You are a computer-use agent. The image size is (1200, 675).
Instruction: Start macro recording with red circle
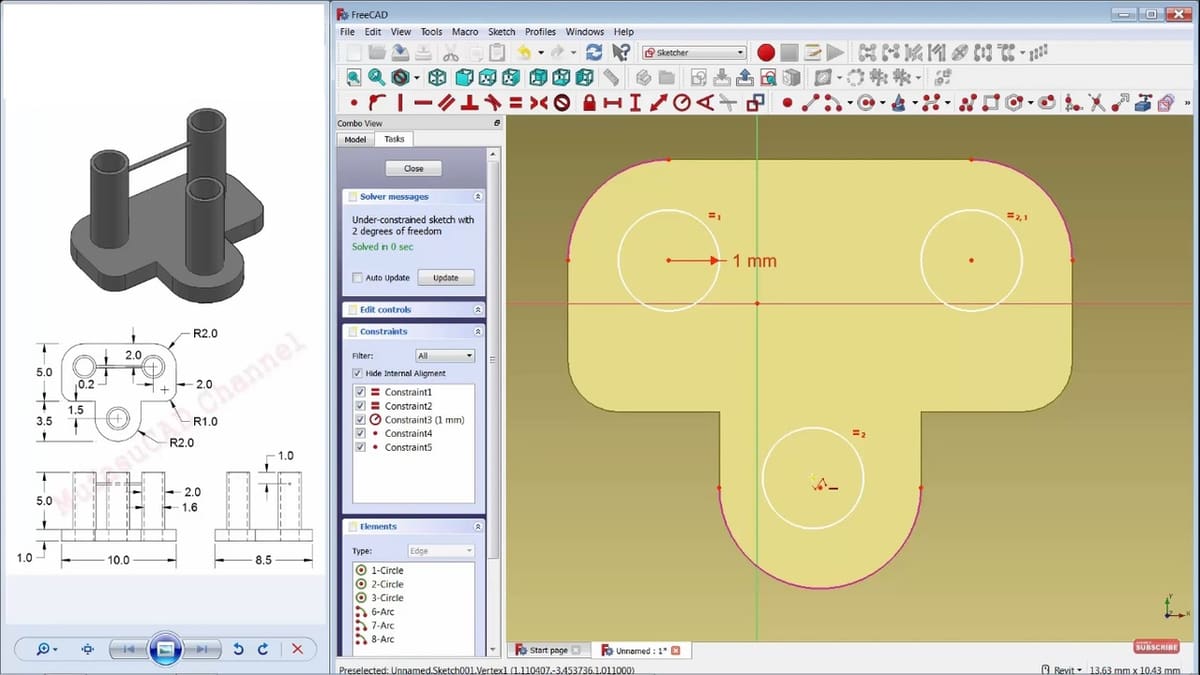(x=766, y=52)
